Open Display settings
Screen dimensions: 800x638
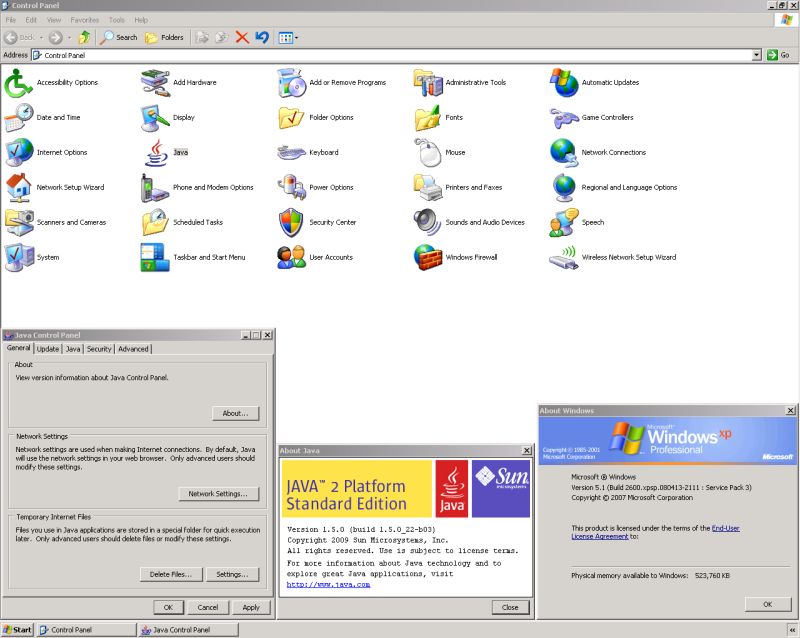tap(160, 117)
